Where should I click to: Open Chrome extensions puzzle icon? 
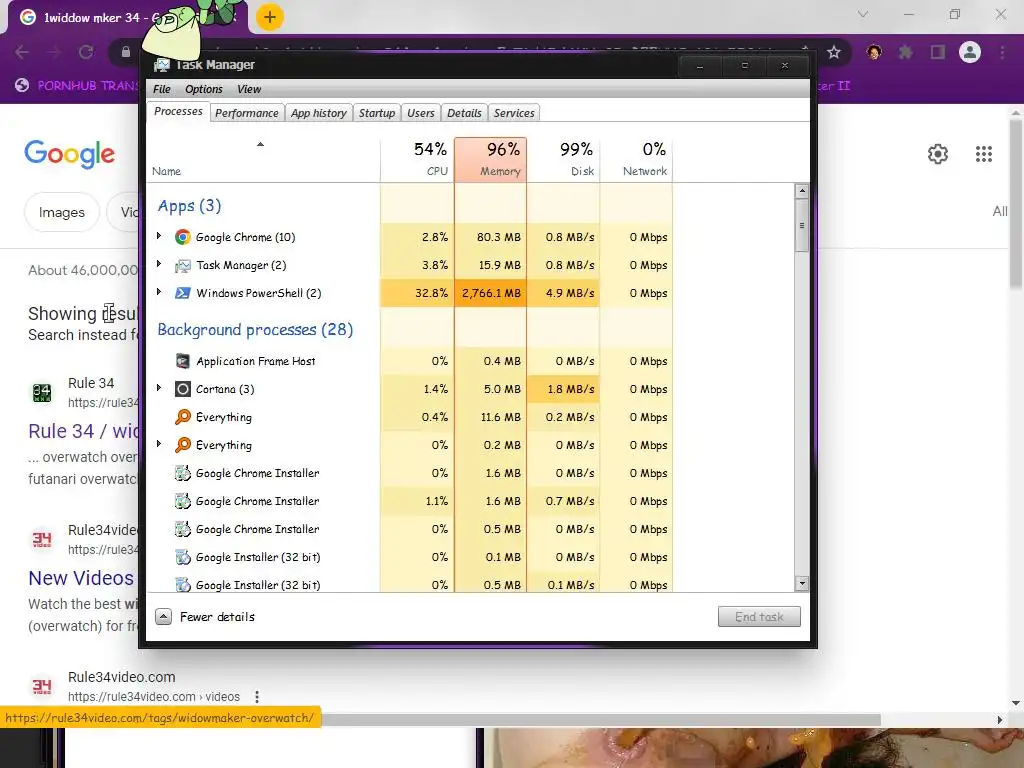tap(906, 52)
